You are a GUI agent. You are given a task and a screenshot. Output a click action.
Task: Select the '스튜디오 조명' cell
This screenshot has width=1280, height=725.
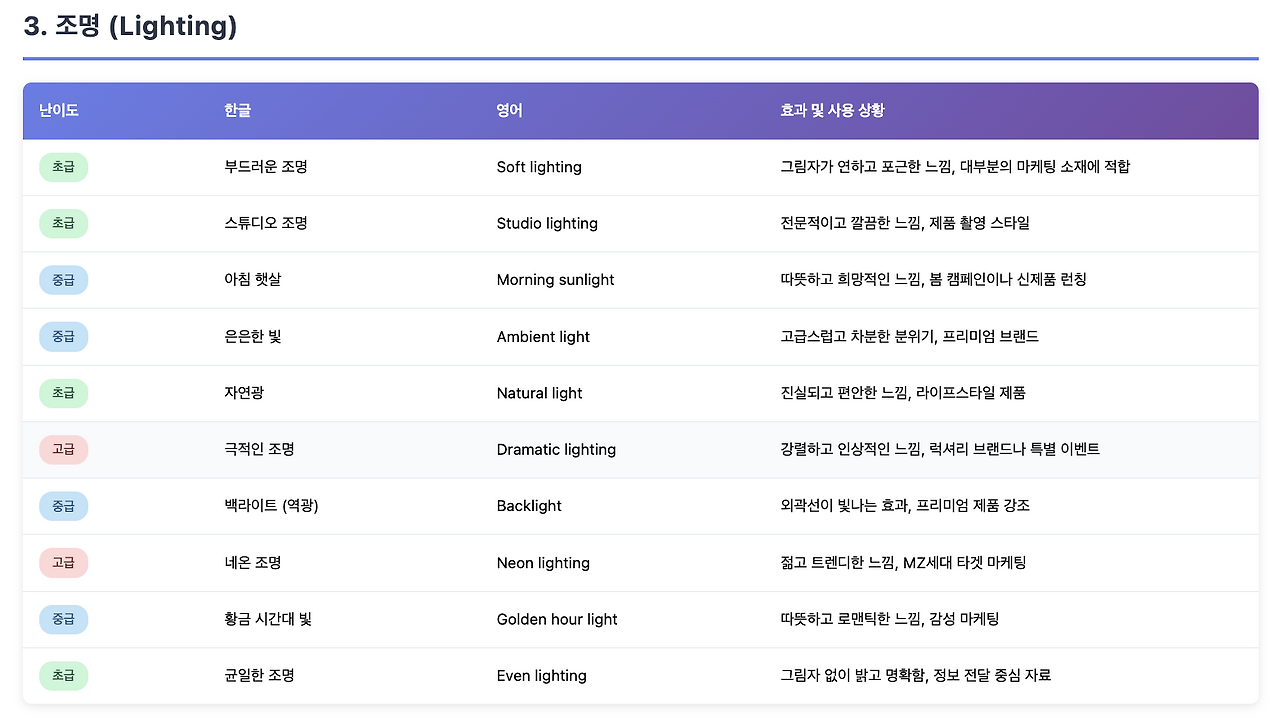[266, 223]
